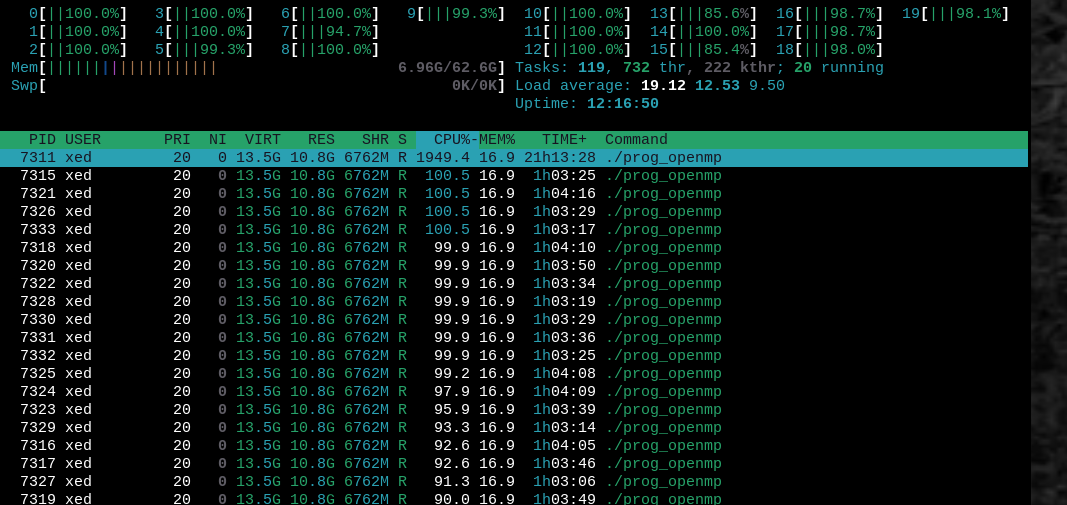Click the 0K/0K swap value

pos(475,86)
